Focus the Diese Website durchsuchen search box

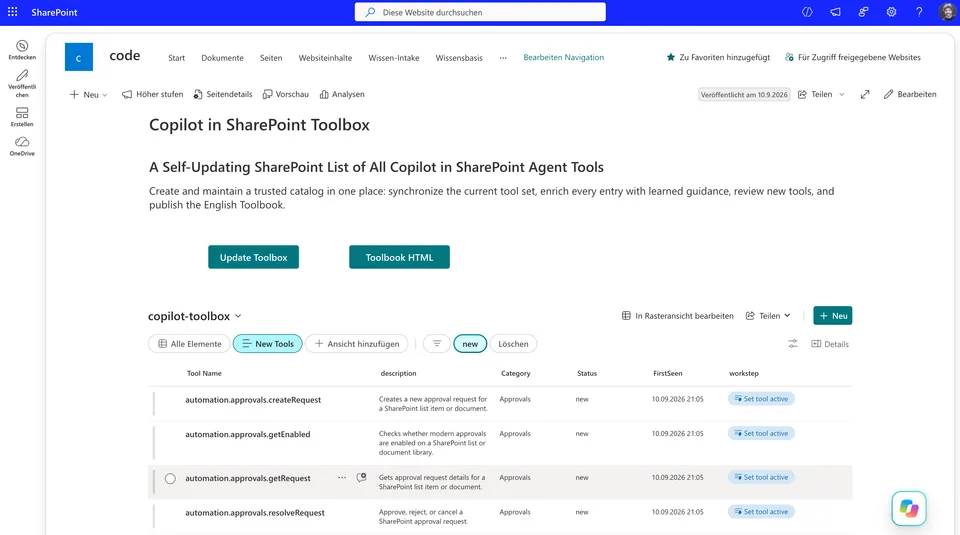click(480, 12)
